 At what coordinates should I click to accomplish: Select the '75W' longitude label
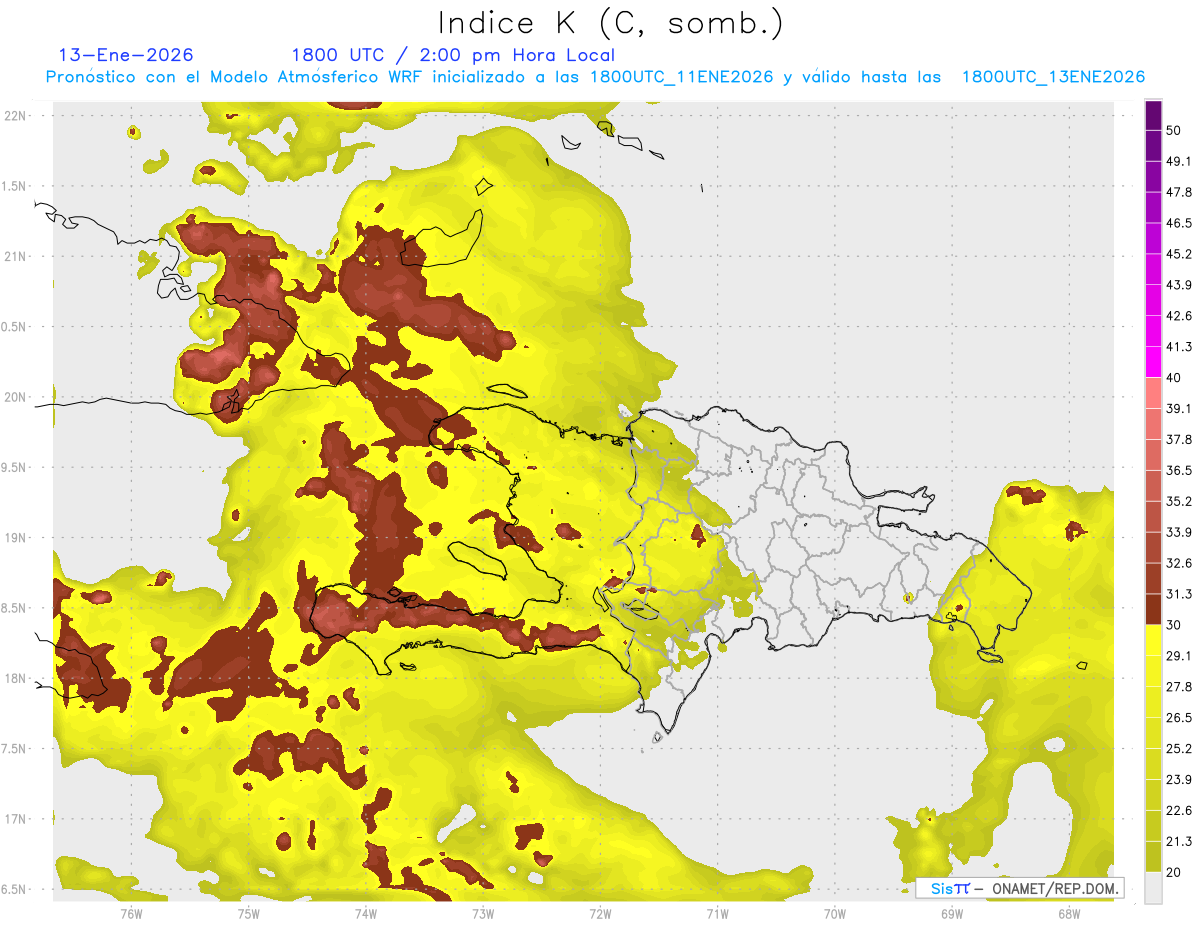click(x=248, y=914)
